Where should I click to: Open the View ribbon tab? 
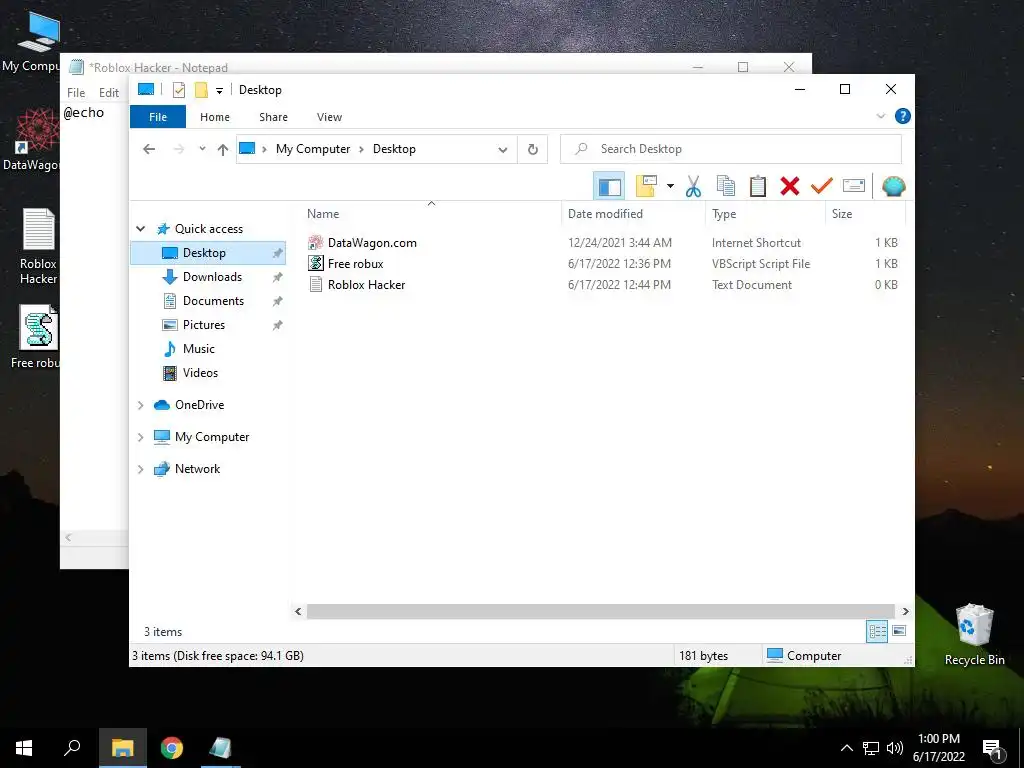tap(329, 117)
